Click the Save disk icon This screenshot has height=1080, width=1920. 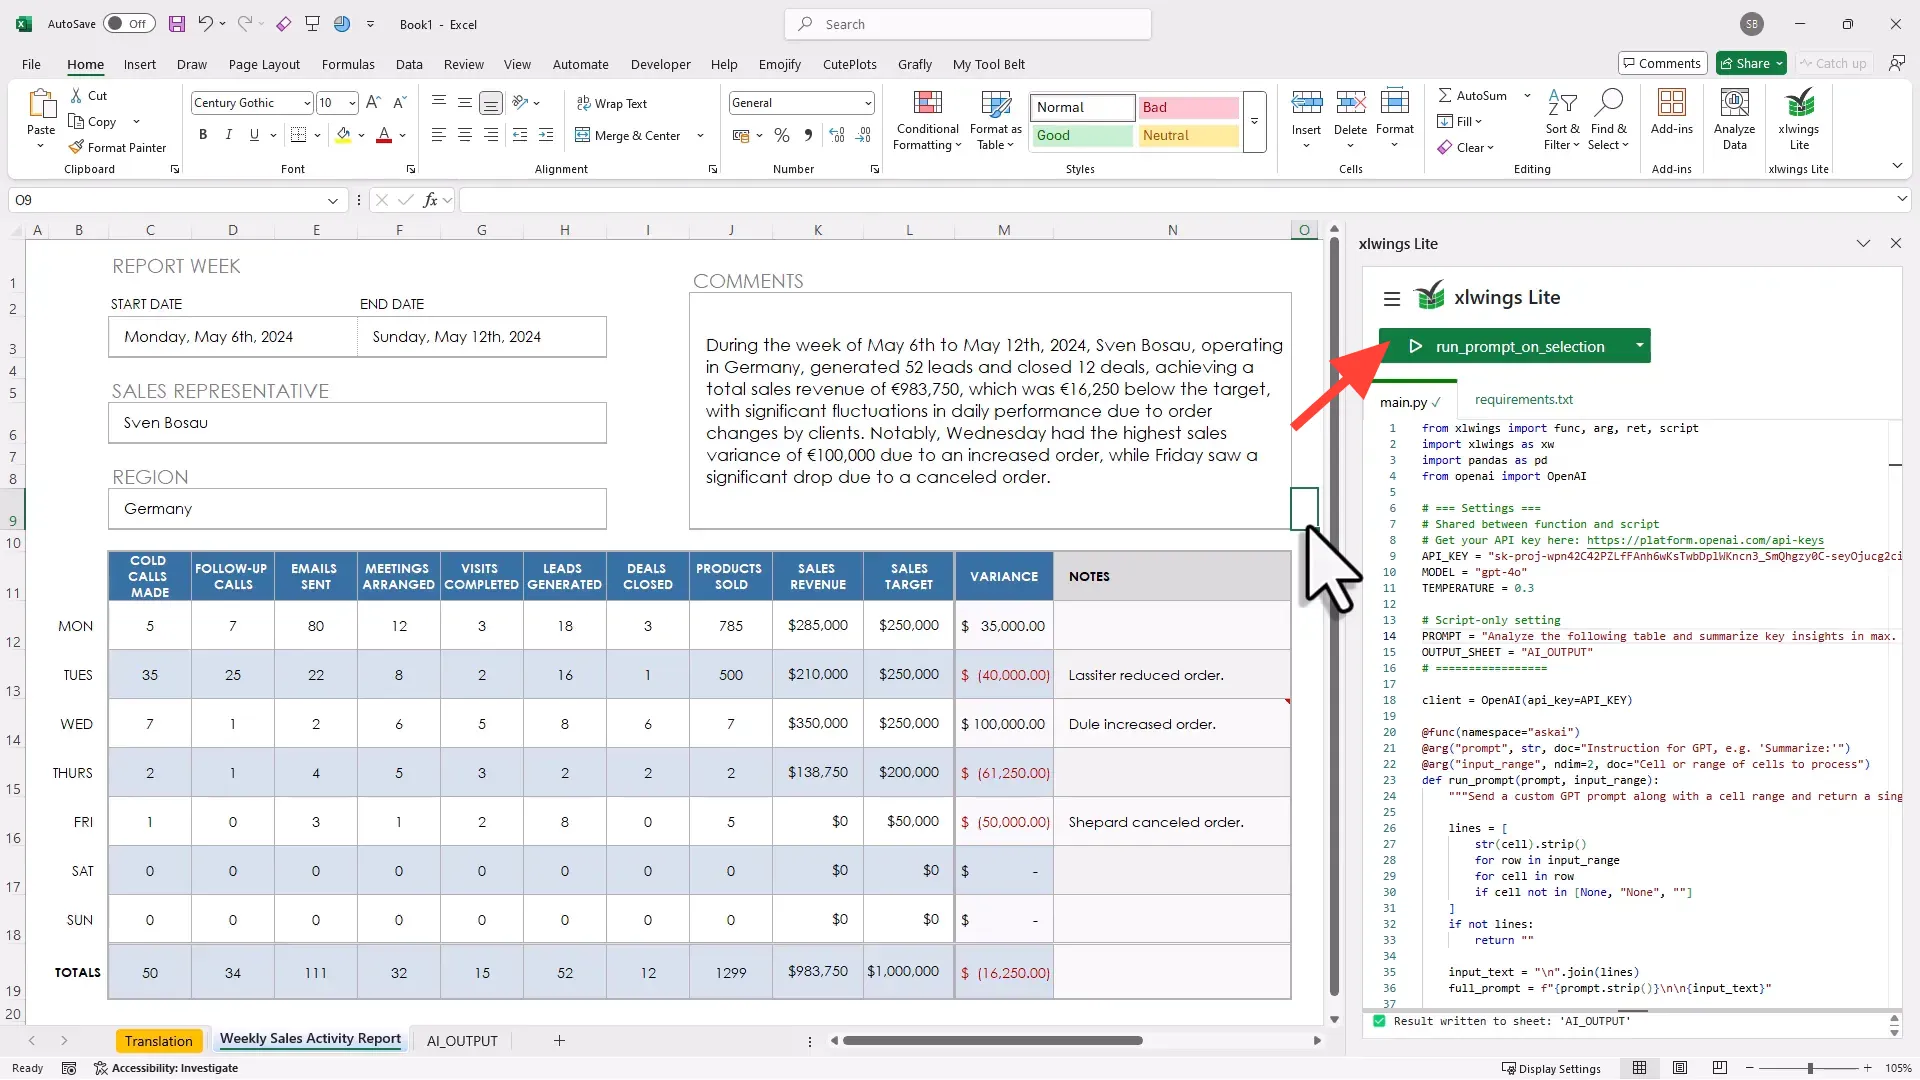(177, 24)
